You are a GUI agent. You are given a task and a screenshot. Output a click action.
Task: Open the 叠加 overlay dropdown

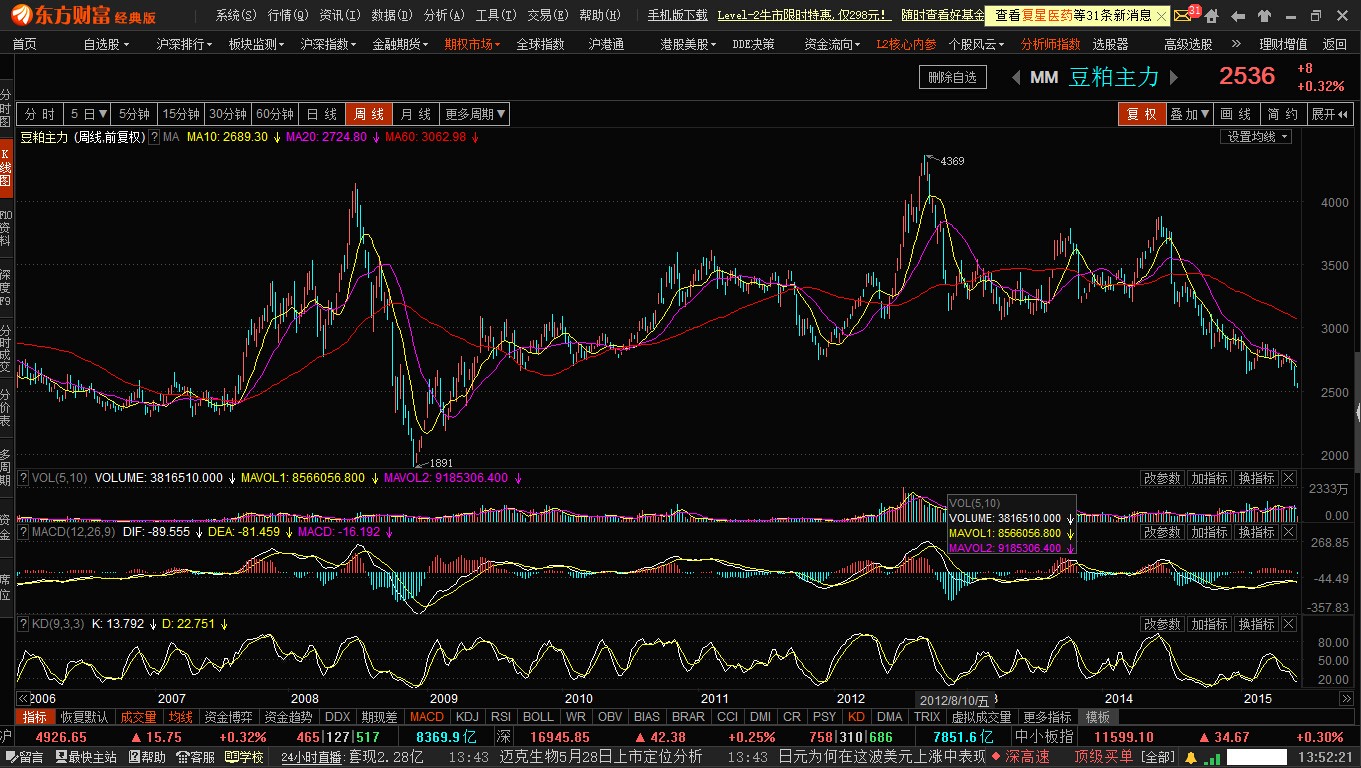tap(1190, 114)
